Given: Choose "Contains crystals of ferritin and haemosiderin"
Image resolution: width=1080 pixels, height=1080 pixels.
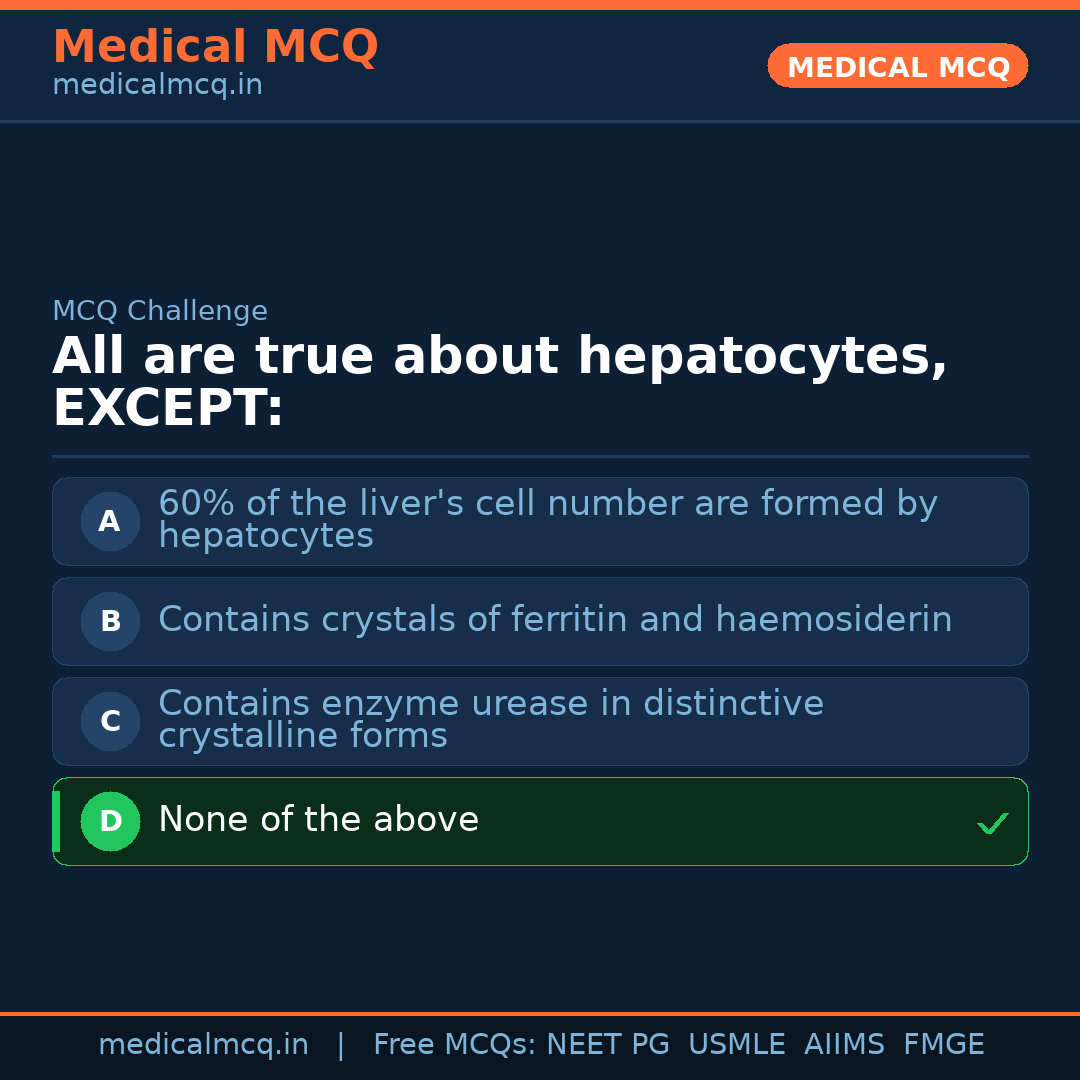Looking at the screenshot, I should [555, 620].
